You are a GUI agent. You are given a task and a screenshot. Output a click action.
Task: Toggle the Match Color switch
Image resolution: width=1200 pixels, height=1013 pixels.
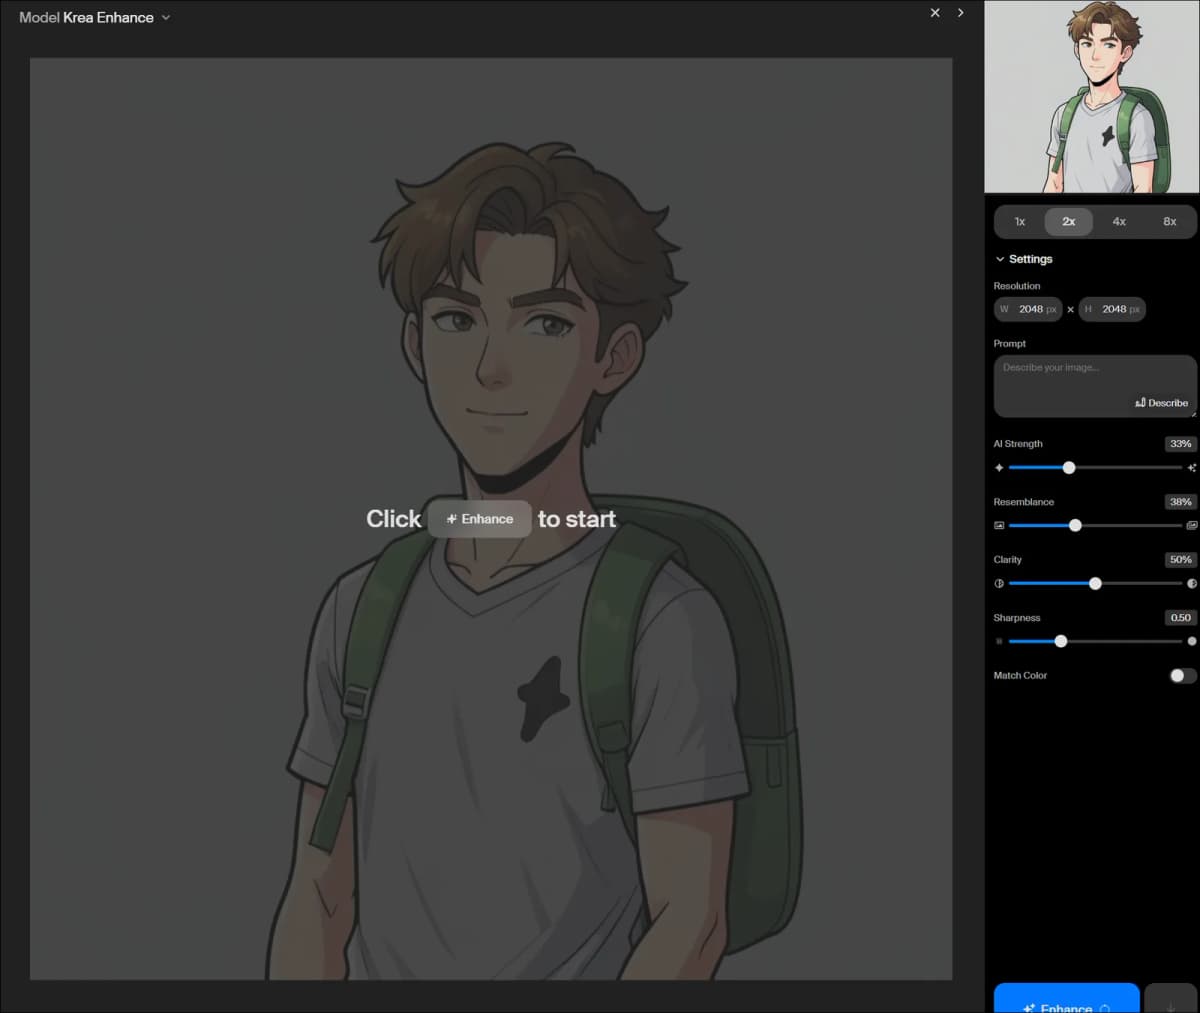click(x=1183, y=676)
